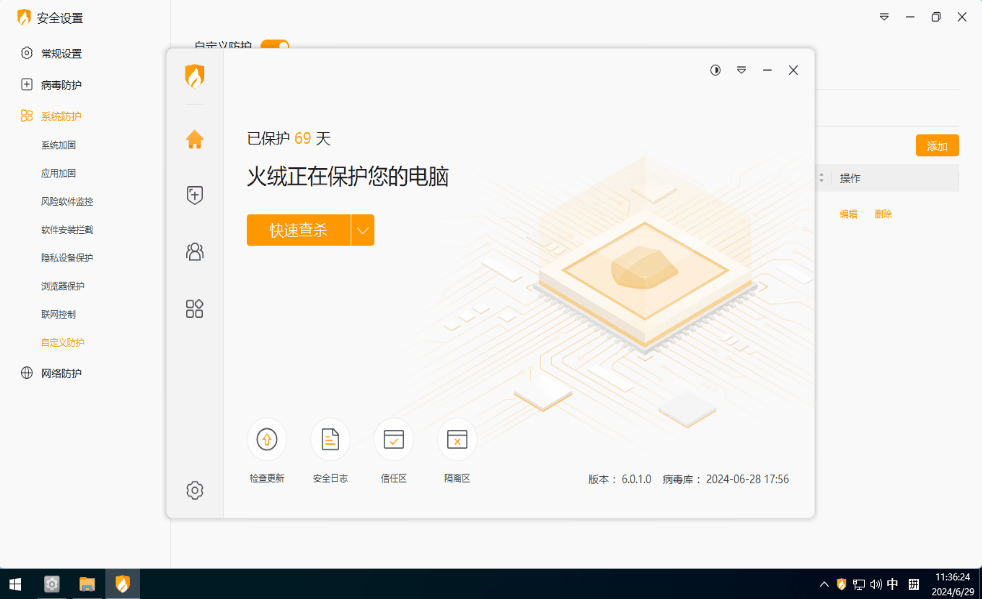The width and height of the screenshot is (982, 599).
Task: Click the 删除 link in rule row
Action: point(883,214)
